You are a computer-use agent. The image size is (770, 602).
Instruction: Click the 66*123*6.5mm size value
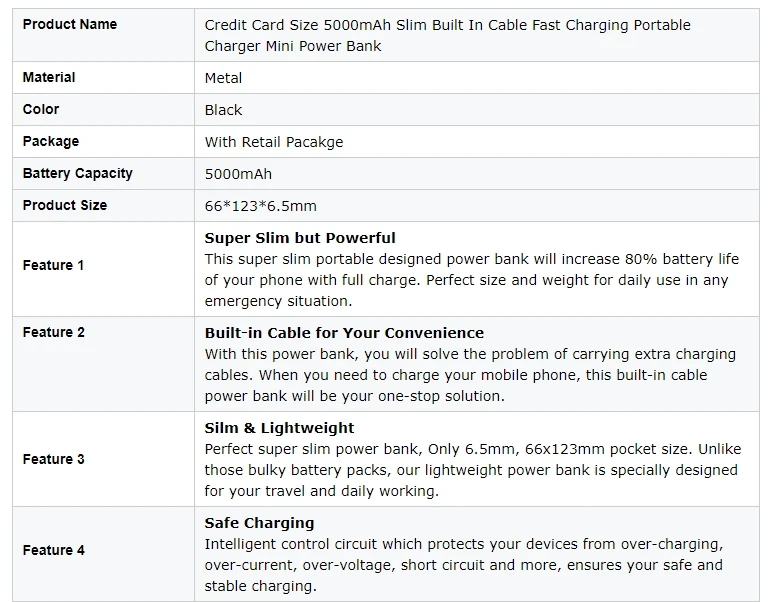[x=261, y=206]
